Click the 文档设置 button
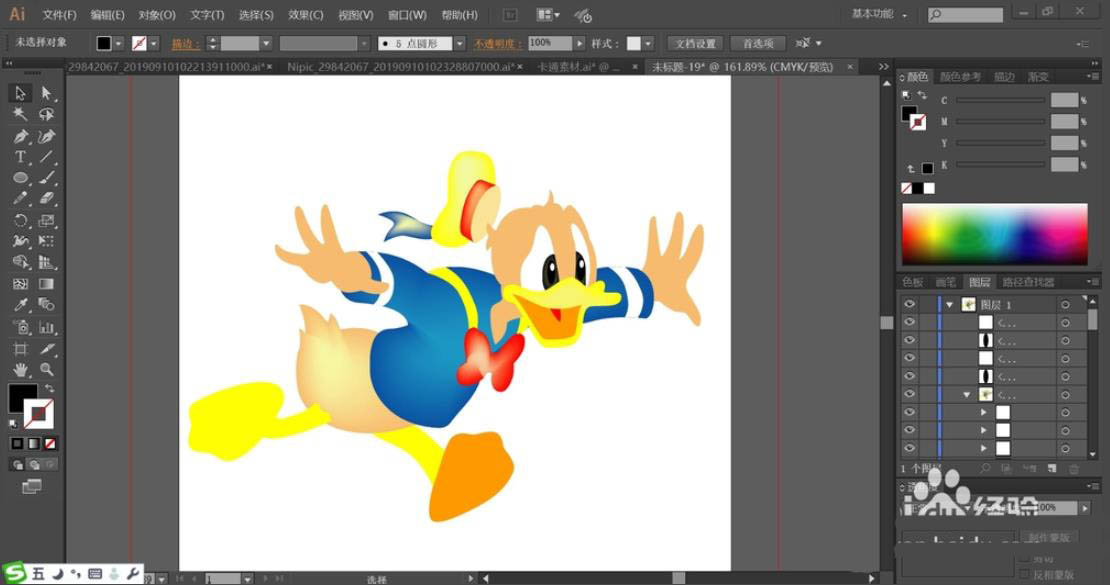The width and height of the screenshot is (1110, 585). 695,43
